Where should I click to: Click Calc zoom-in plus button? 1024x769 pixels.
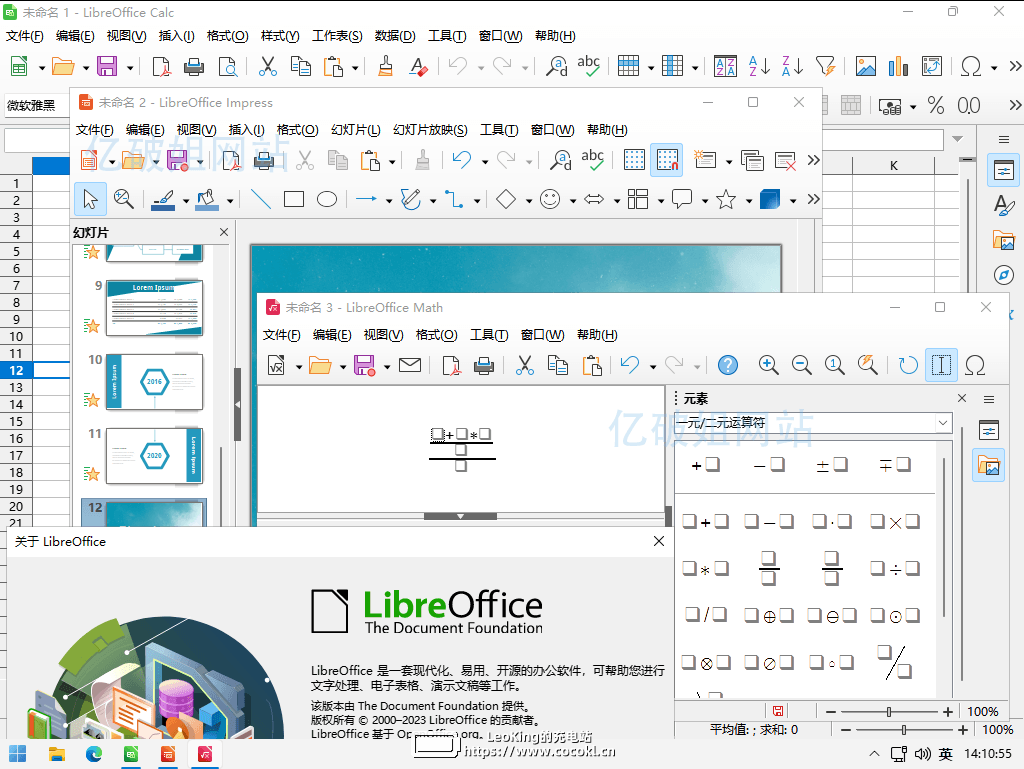click(963, 730)
